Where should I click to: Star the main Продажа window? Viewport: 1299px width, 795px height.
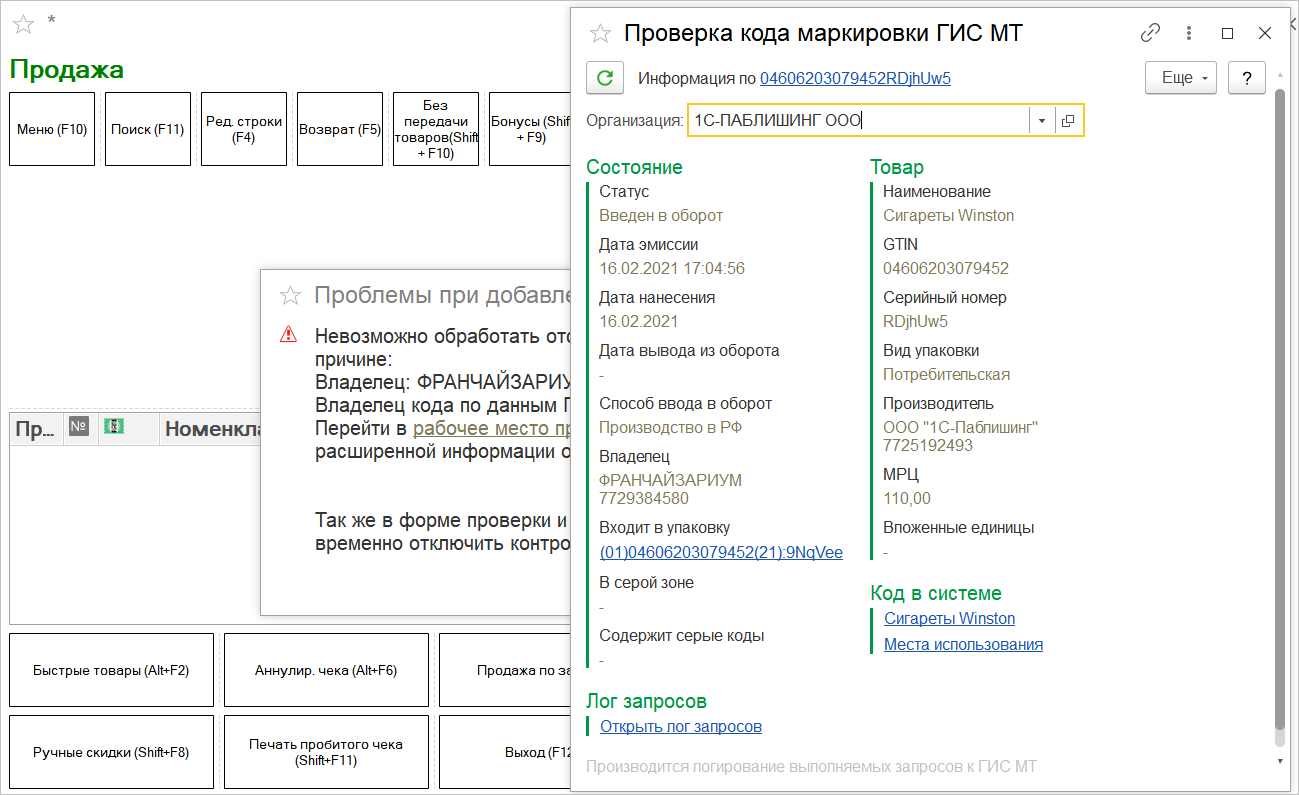pos(23,24)
